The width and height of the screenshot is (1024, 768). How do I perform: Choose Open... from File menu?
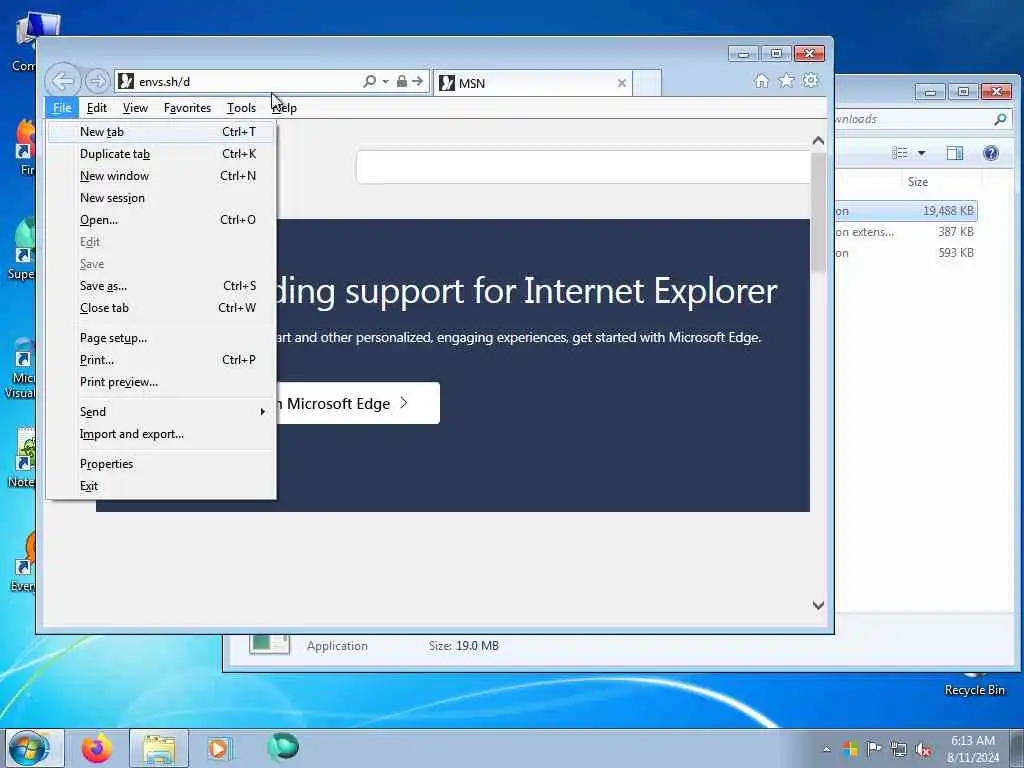click(x=161, y=220)
